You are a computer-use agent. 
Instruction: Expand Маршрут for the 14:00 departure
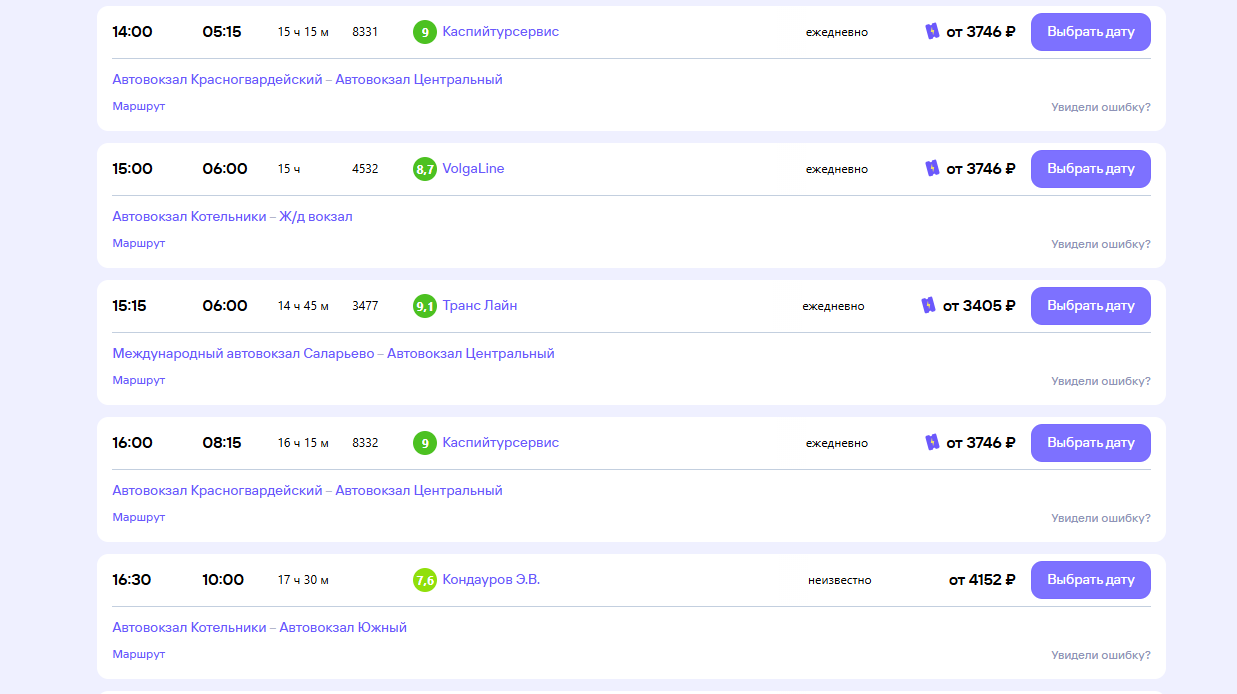139,106
